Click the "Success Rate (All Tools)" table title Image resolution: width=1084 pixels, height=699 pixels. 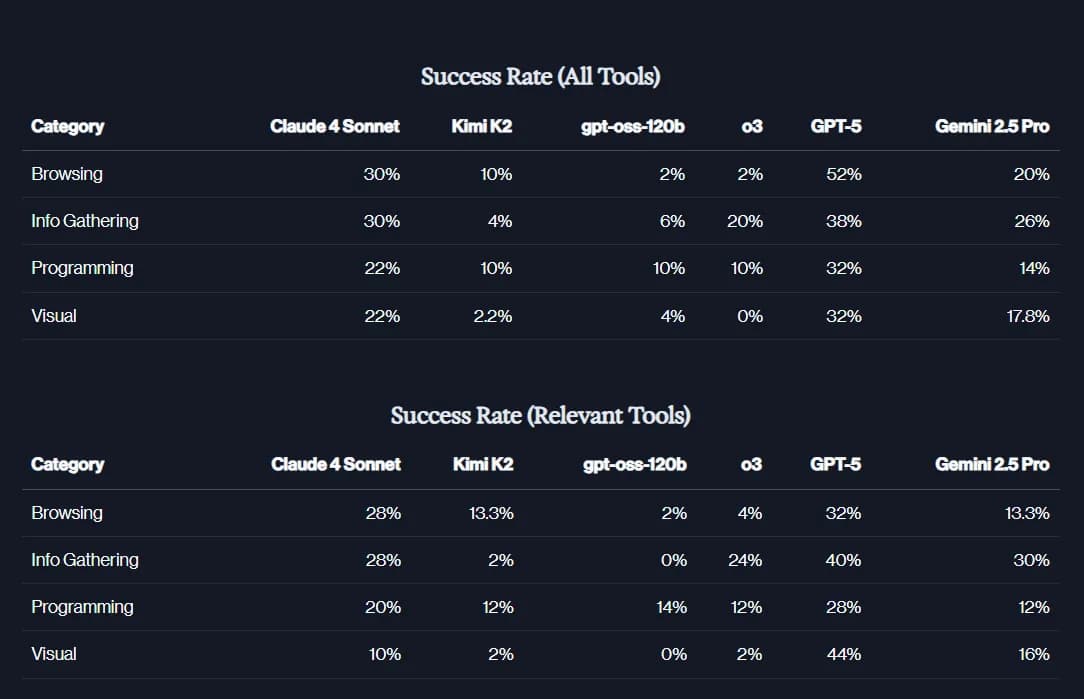coord(540,77)
